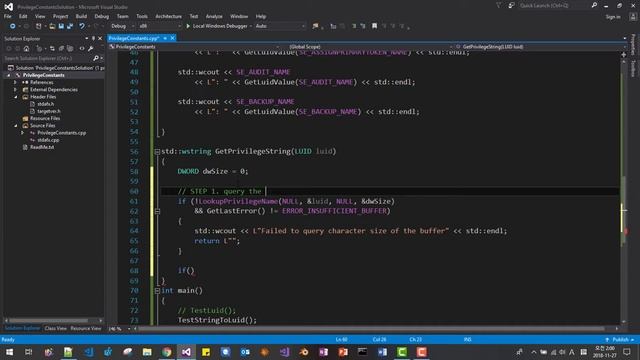
Task: Open the Edit menu
Action: pyautogui.click(x=23, y=16)
